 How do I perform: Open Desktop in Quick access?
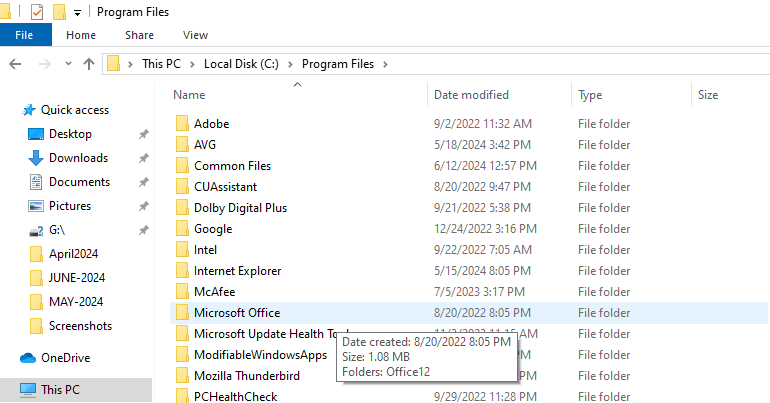pyautogui.click(x=70, y=134)
